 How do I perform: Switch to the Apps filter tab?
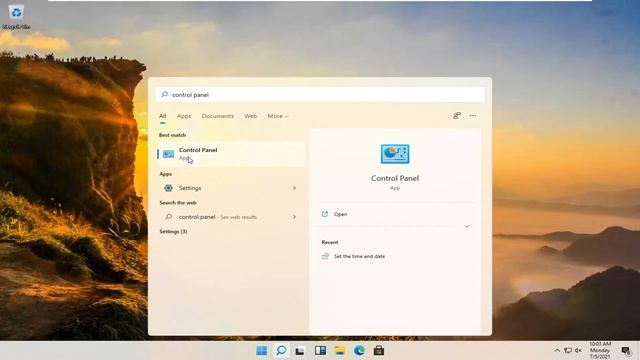point(184,116)
